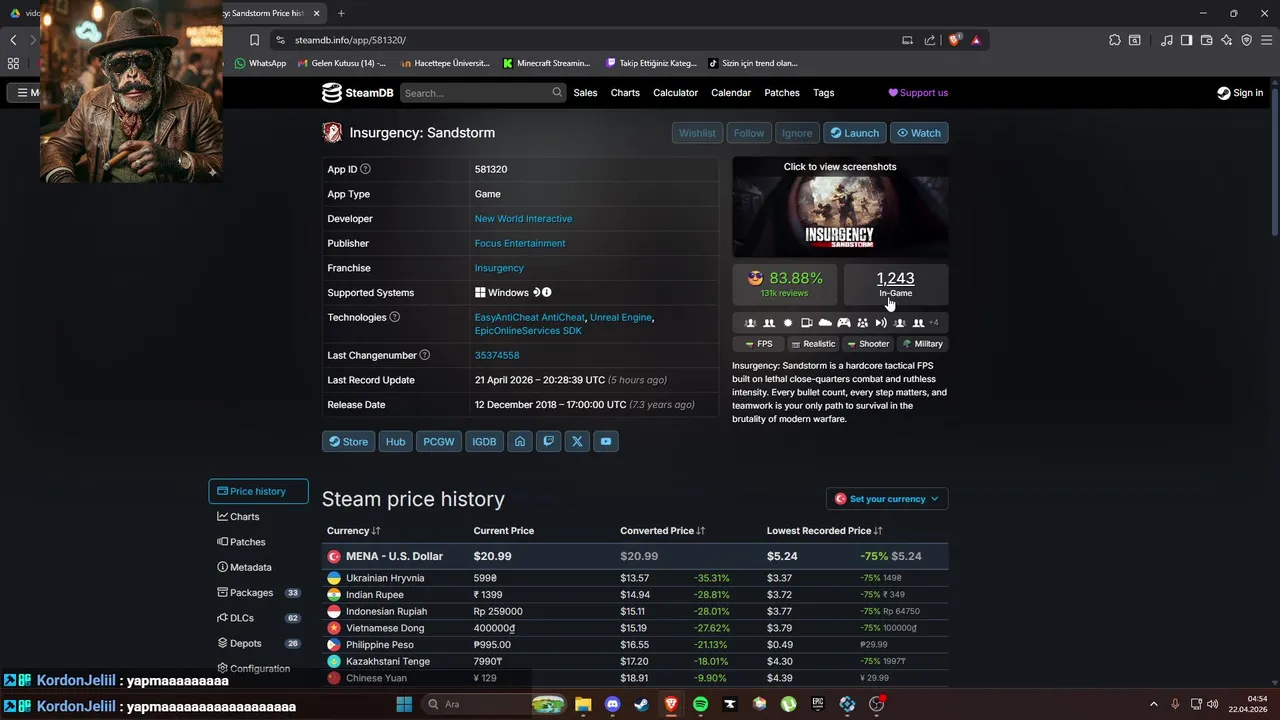
Task: Open the Tags page in header
Action: [824, 93]
